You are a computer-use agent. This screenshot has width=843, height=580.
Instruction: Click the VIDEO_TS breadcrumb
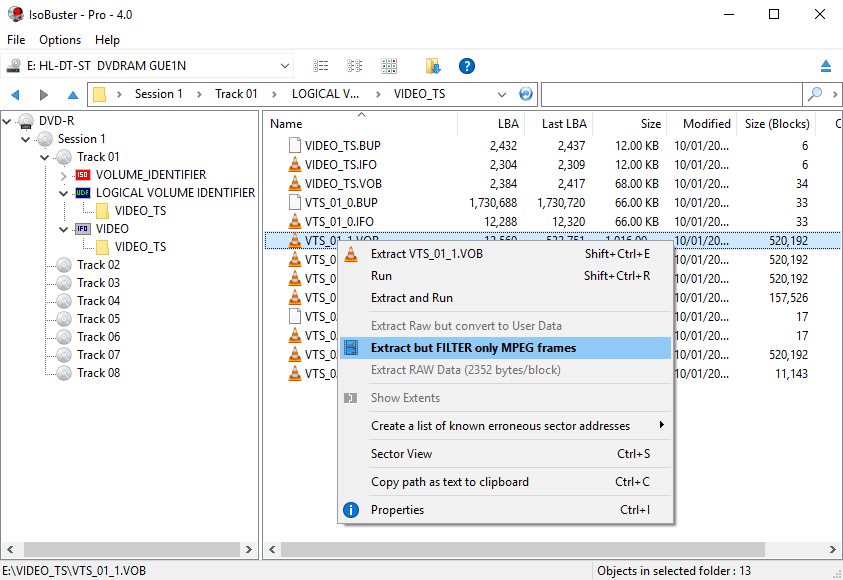419,94
